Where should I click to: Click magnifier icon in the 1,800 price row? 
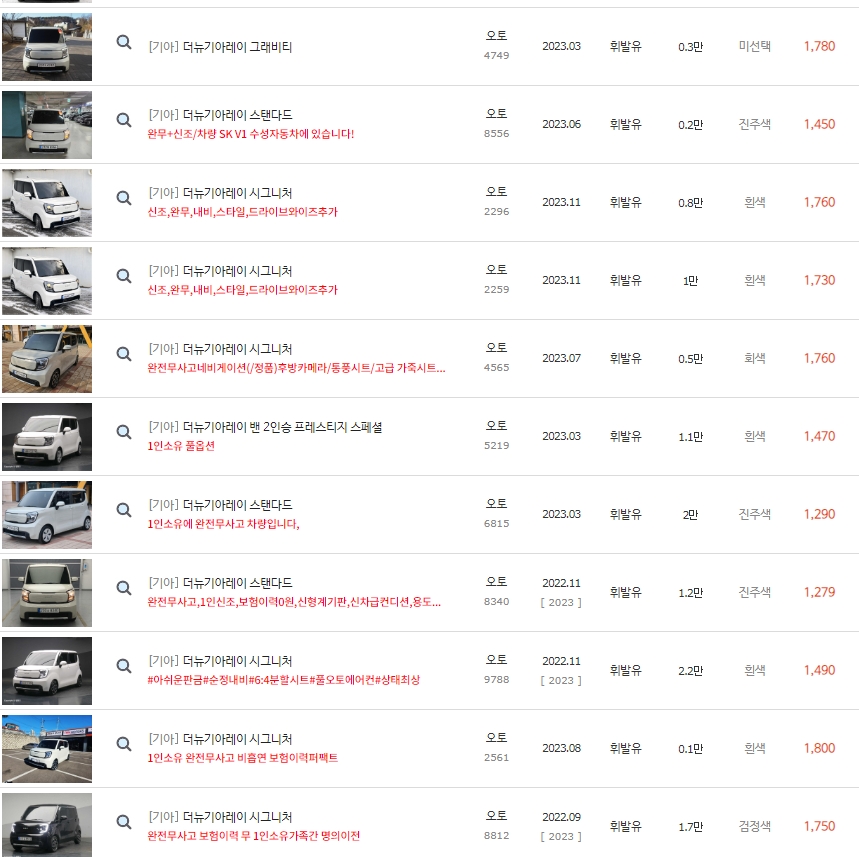pos(124,744)
